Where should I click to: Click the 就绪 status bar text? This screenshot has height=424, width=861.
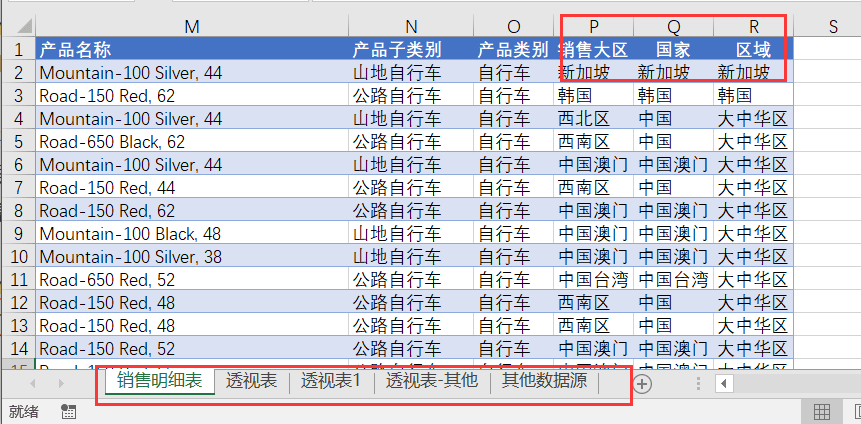click(24, 412)
